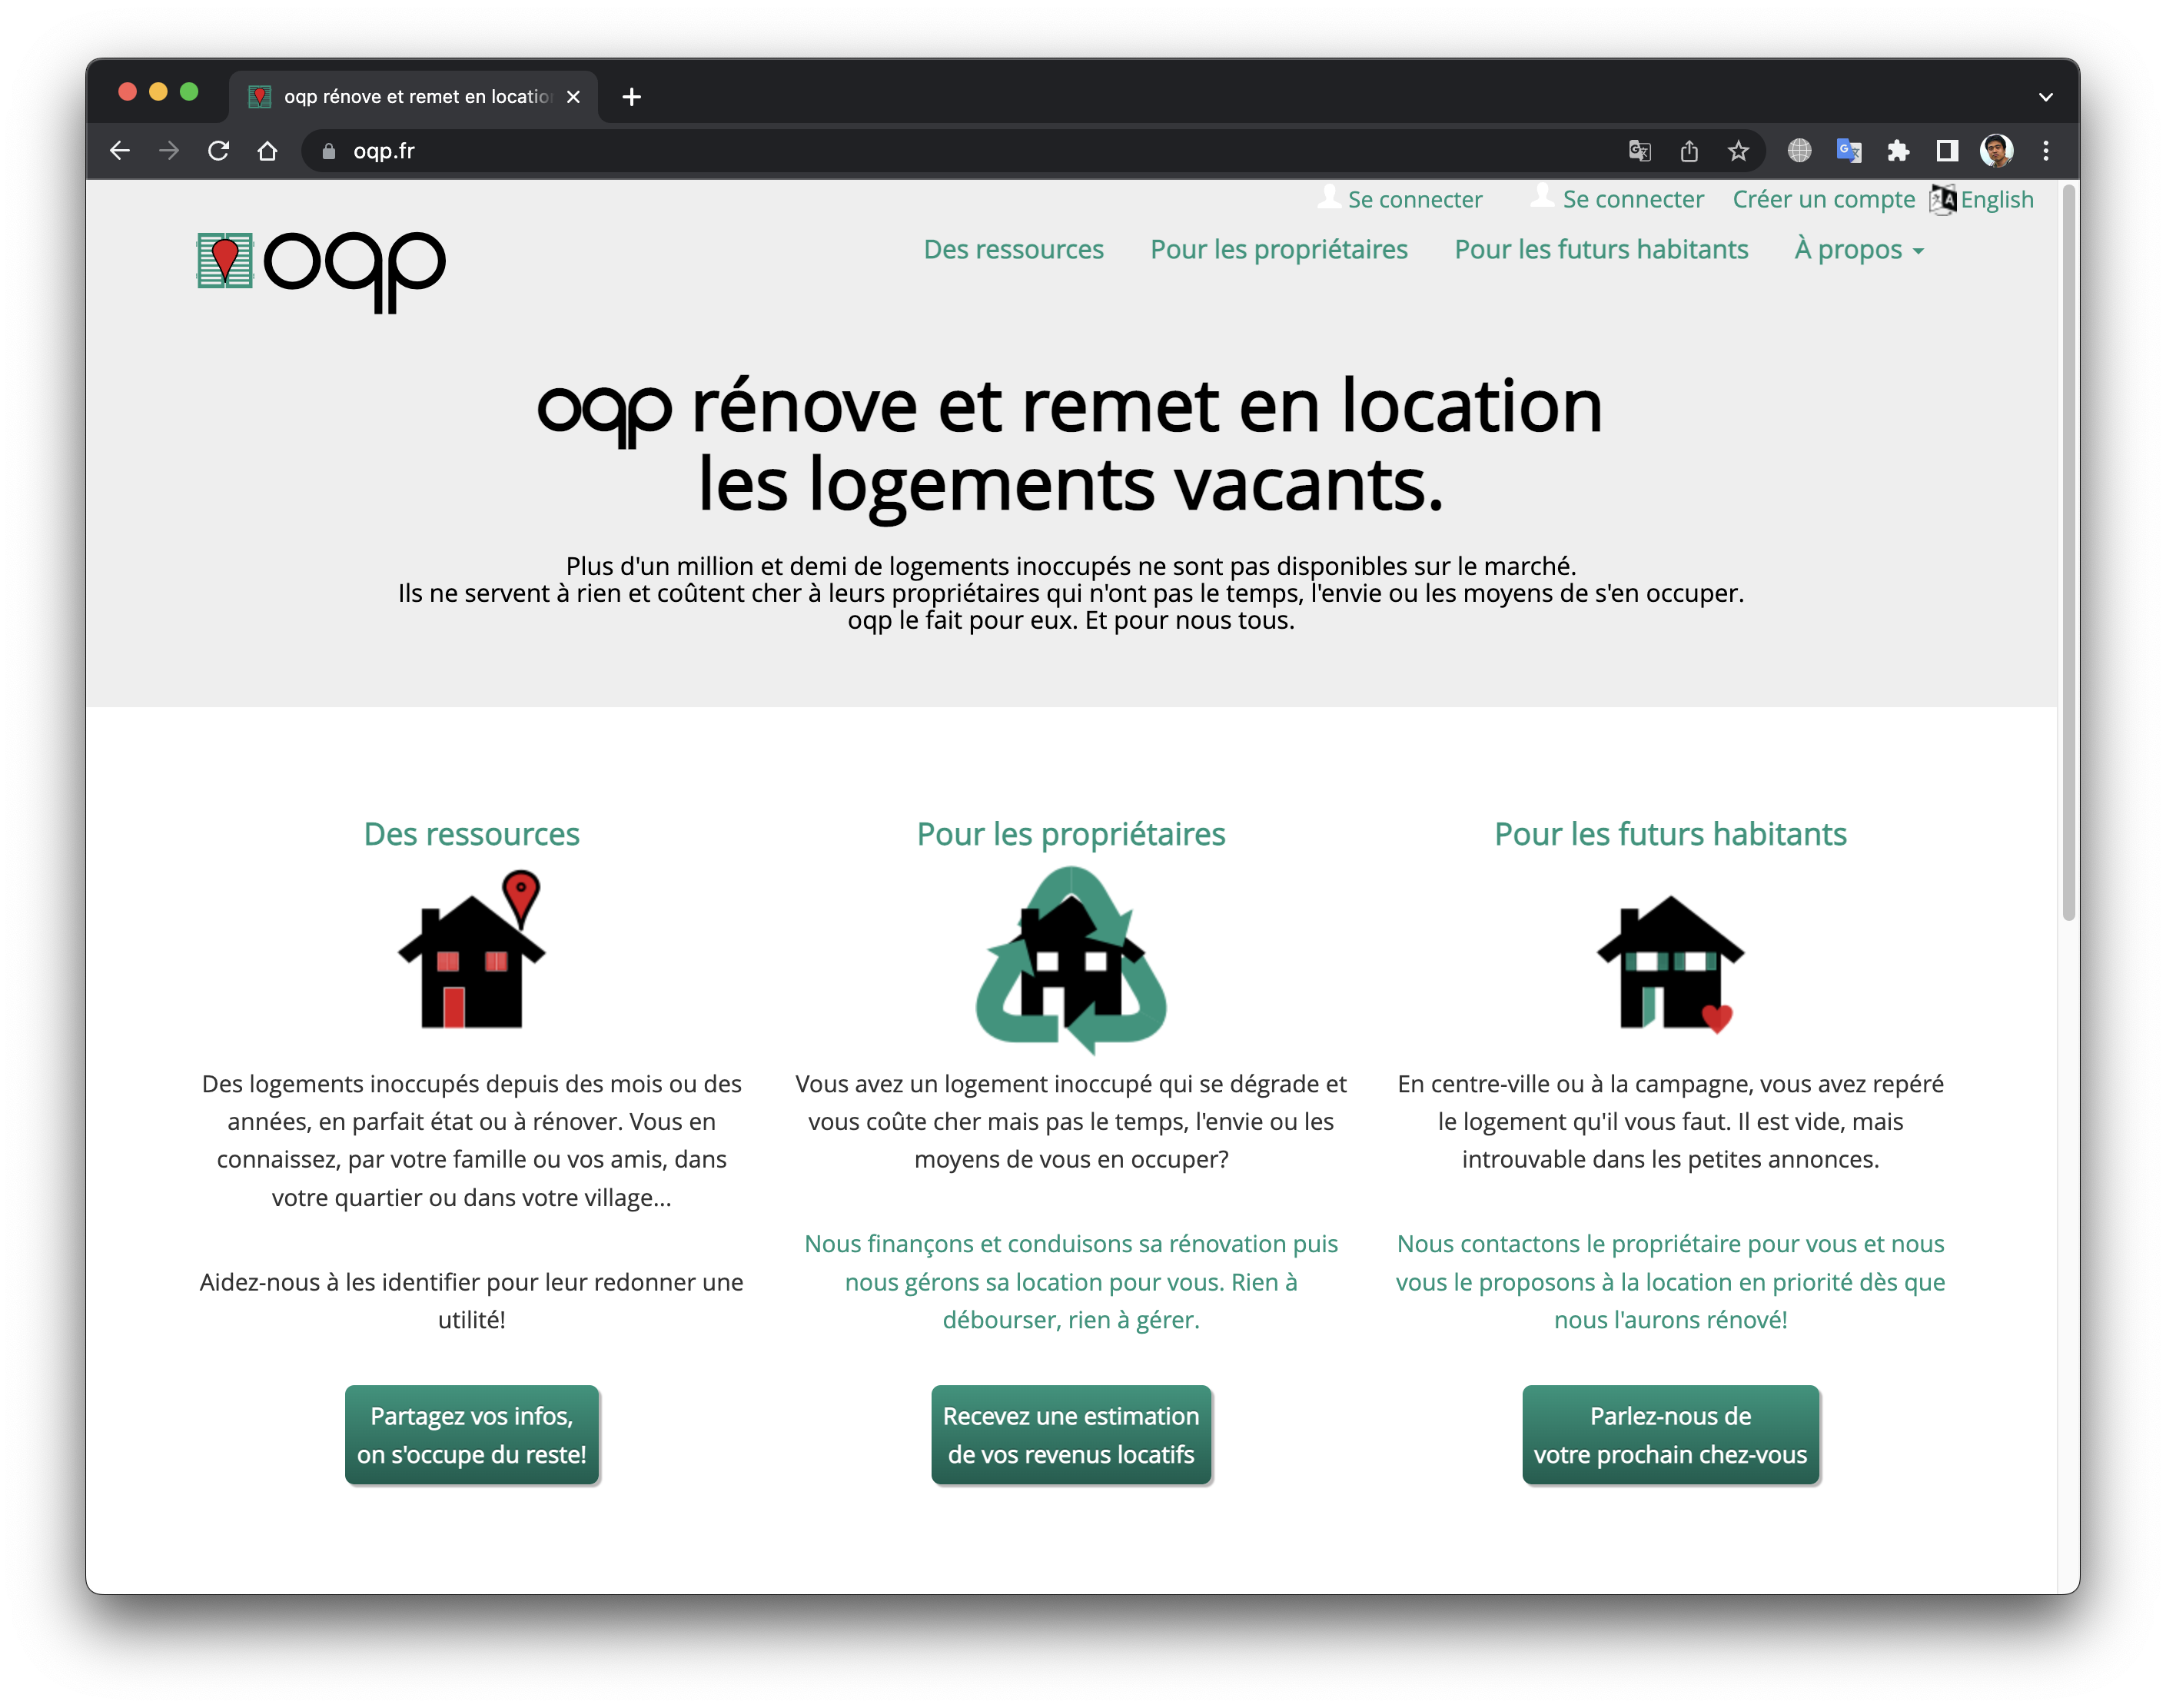Click Partagez vos infos button
This screenshot has height=1708, width=2166.
click(x=471, y=1434)
